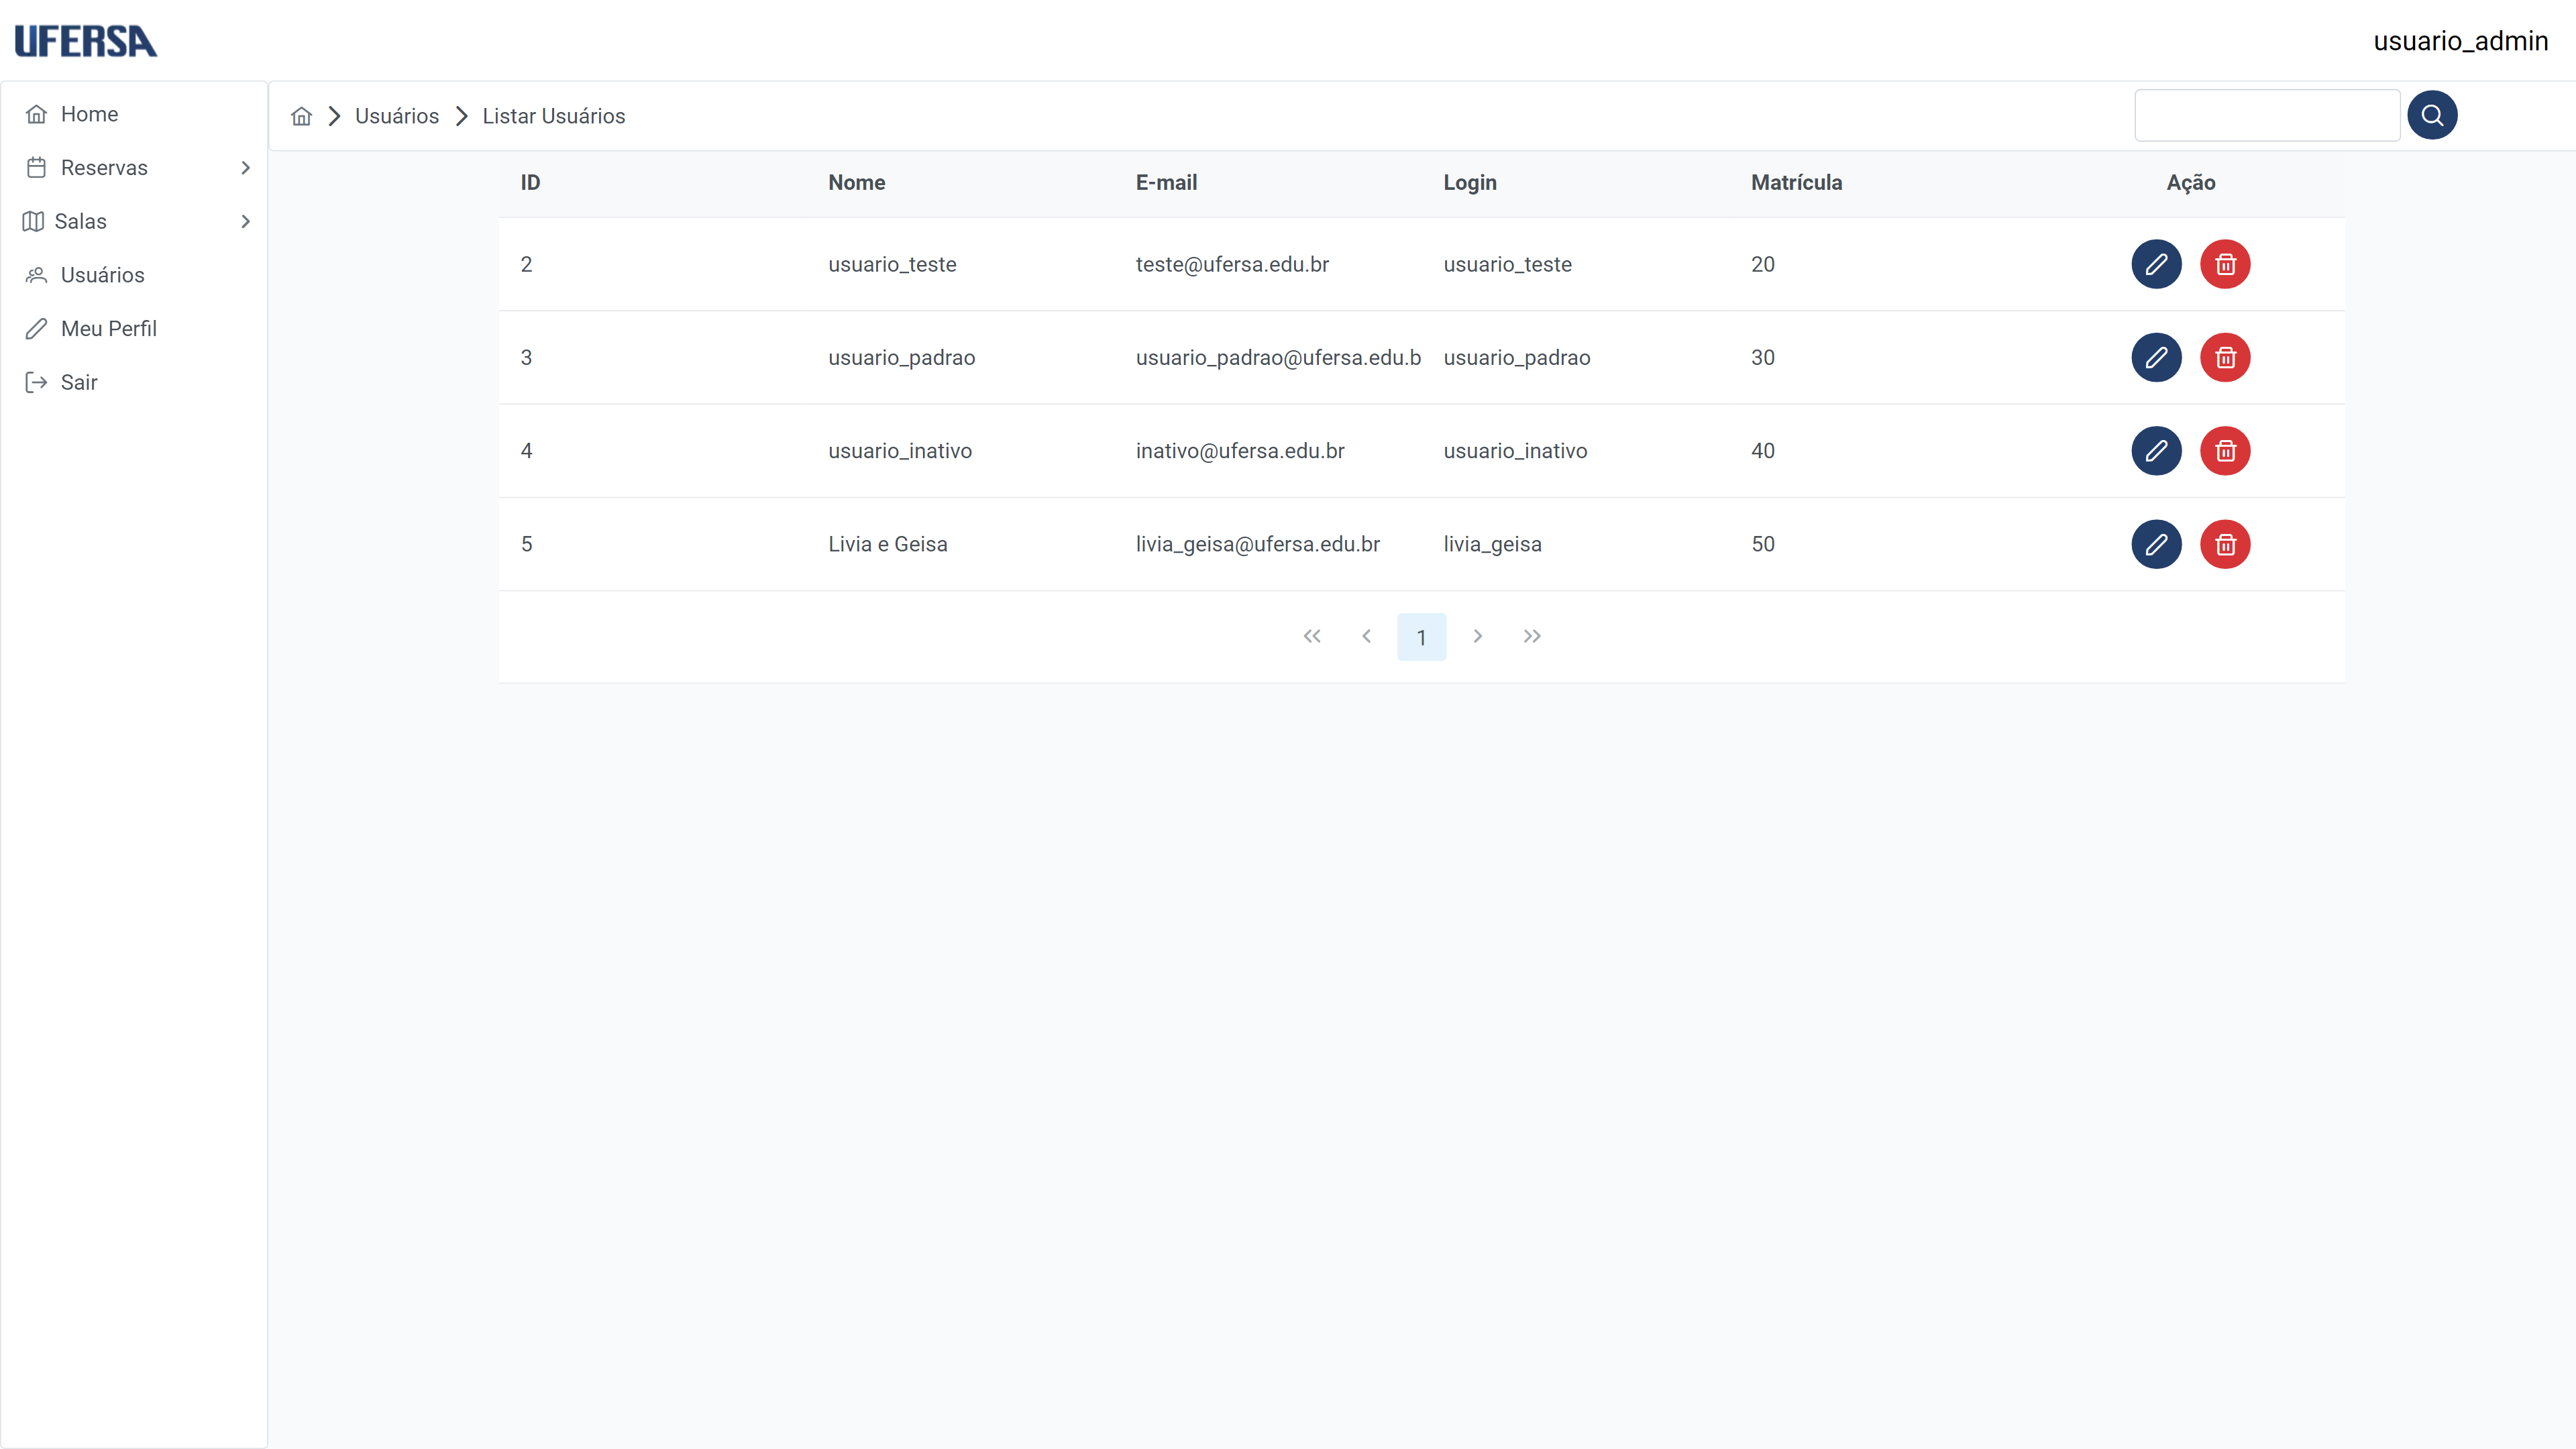
Task: Expand the Salas submenu chevron
Action: [x=245, y=221]
